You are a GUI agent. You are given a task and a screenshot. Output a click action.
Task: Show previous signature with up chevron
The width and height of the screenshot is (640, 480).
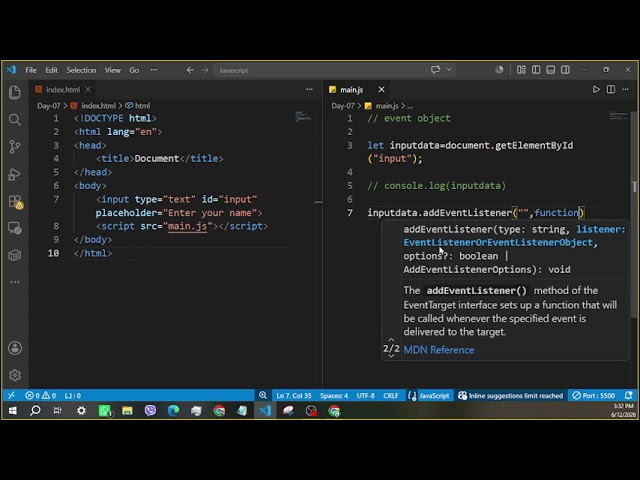[391, 340]
